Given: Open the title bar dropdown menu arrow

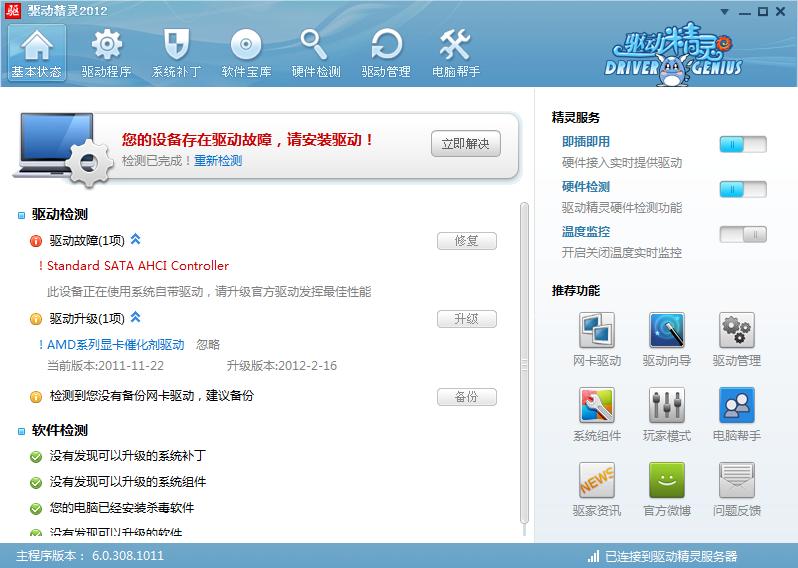Looking at the screenshot, I should tap(725, 12).
